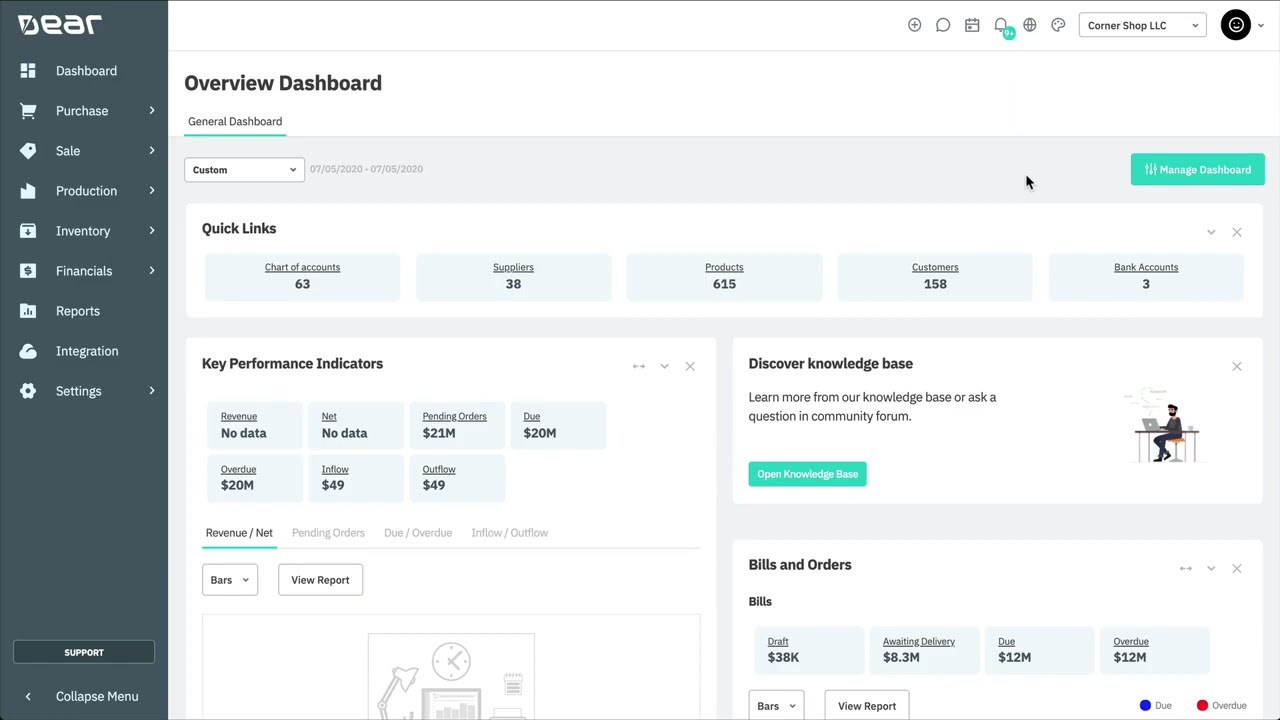Click the globe language icon

coord(1030,25)
